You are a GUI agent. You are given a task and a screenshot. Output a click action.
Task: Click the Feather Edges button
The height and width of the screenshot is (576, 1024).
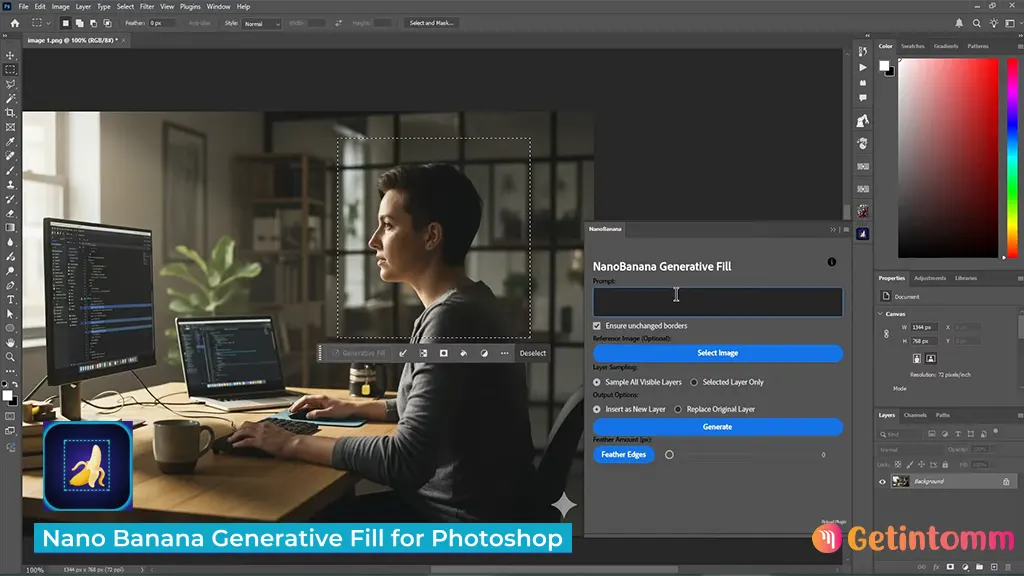(x=624, y=455)
